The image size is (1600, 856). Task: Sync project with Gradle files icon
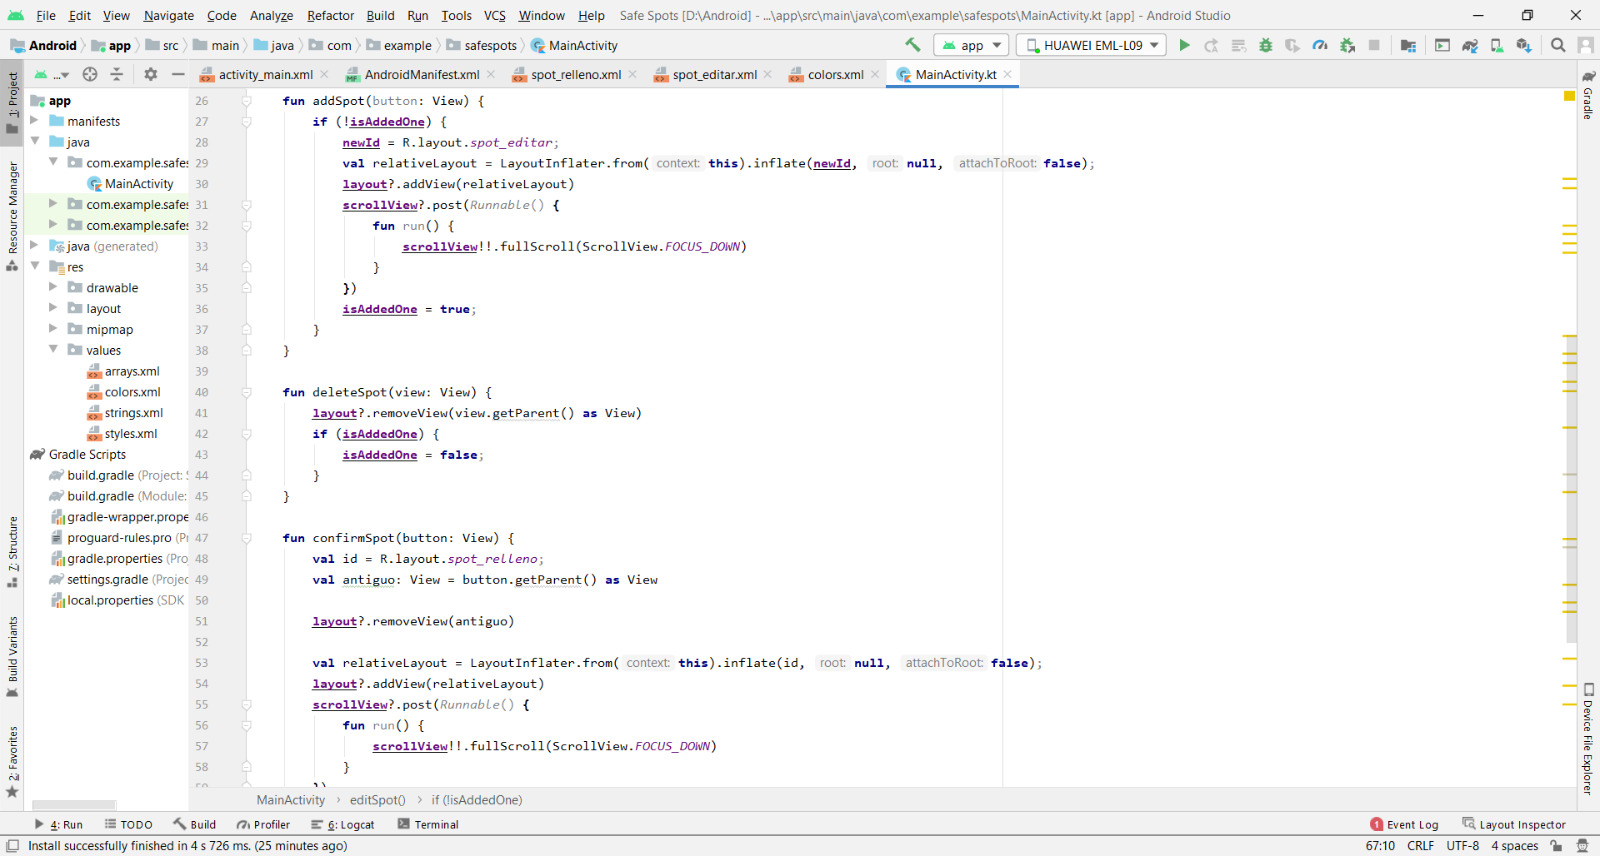pyautogui.click(x=1469, y=45)
